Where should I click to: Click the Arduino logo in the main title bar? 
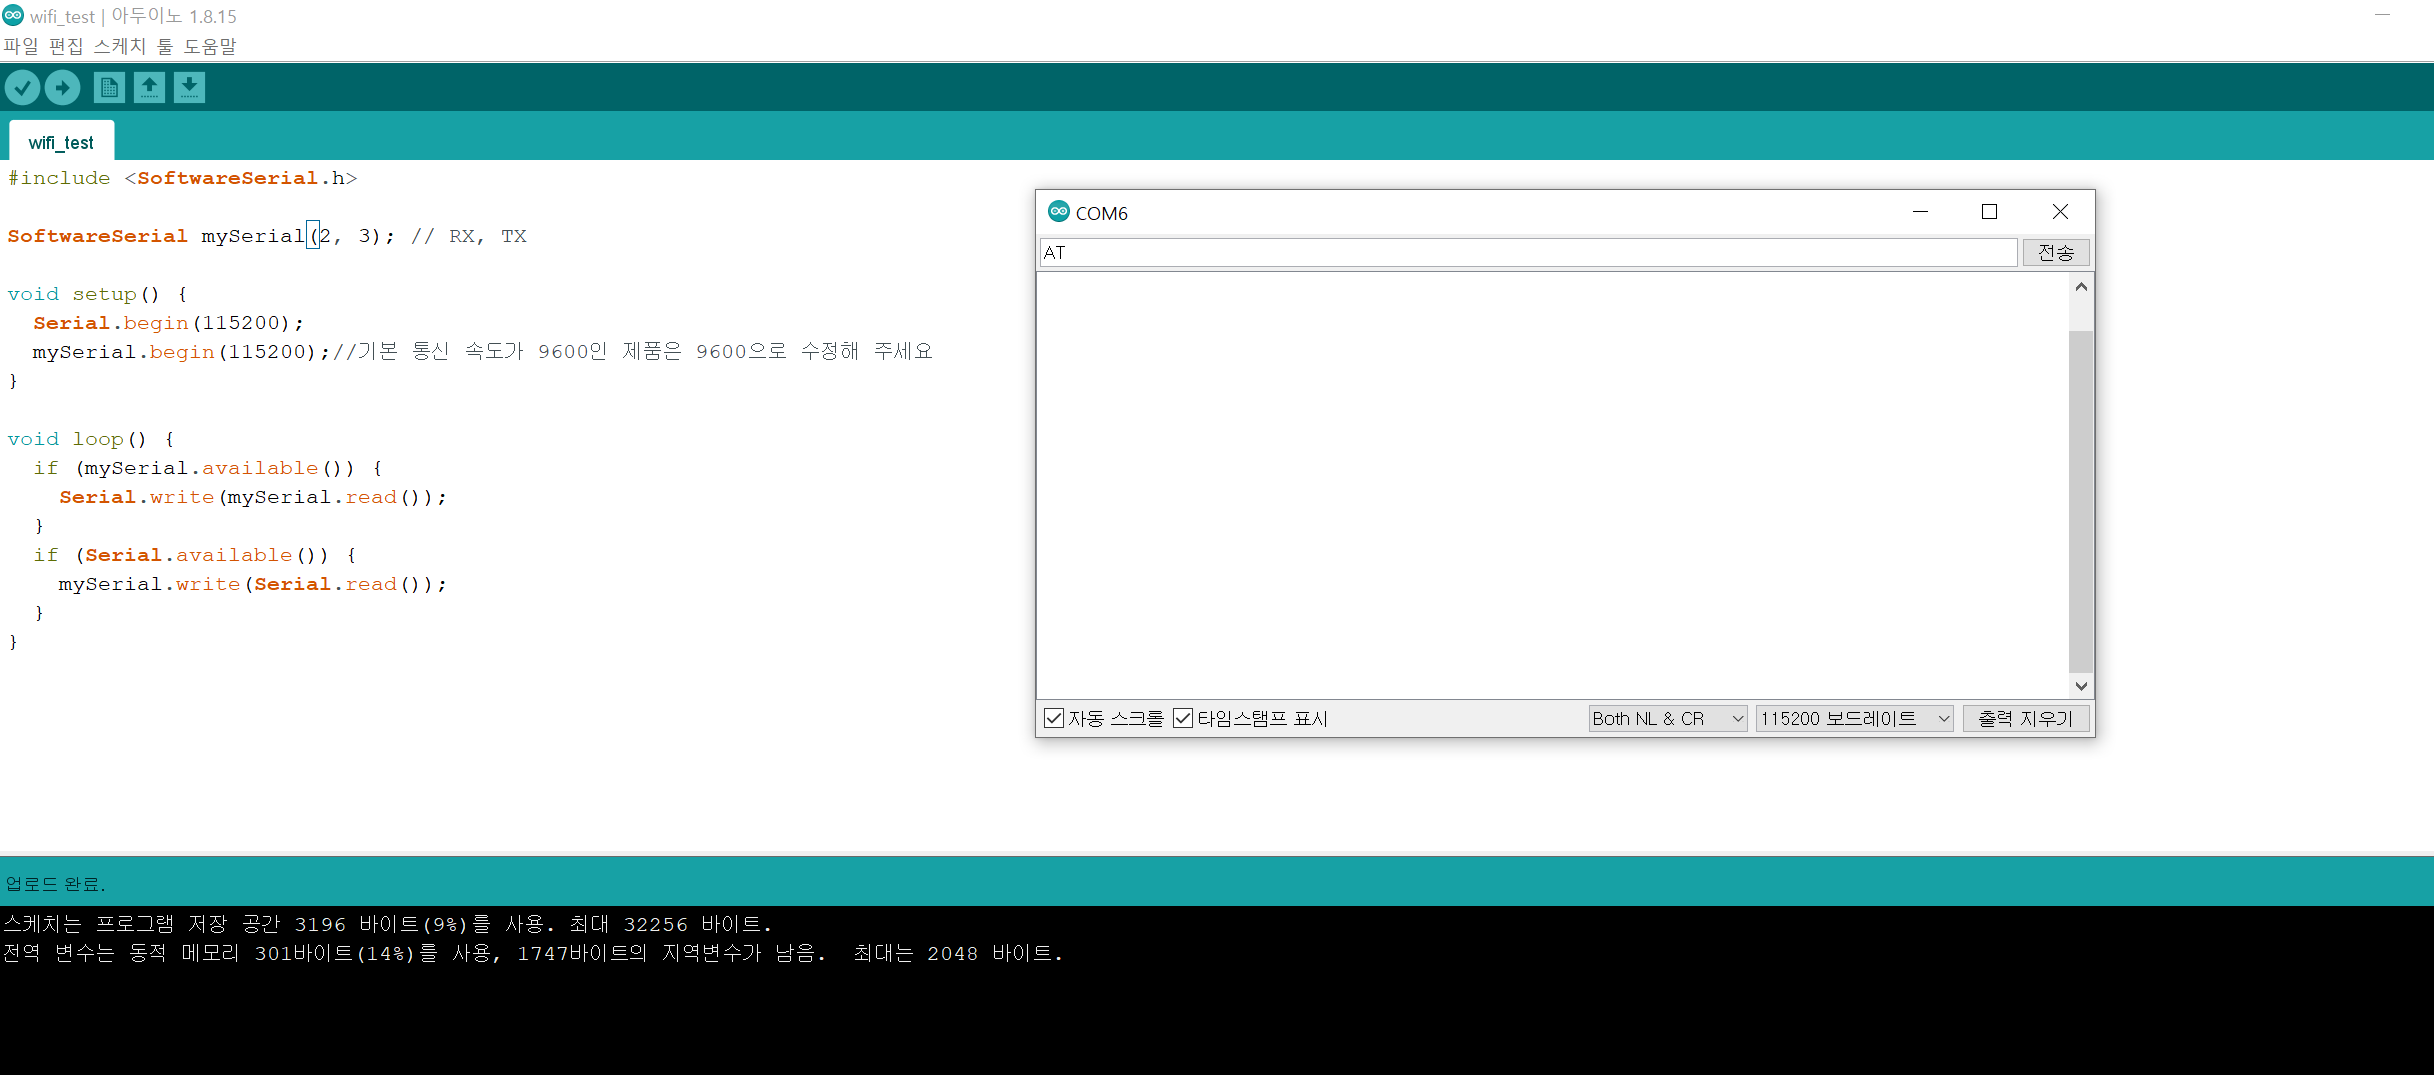pyautogui.click(x=13, y=15)
